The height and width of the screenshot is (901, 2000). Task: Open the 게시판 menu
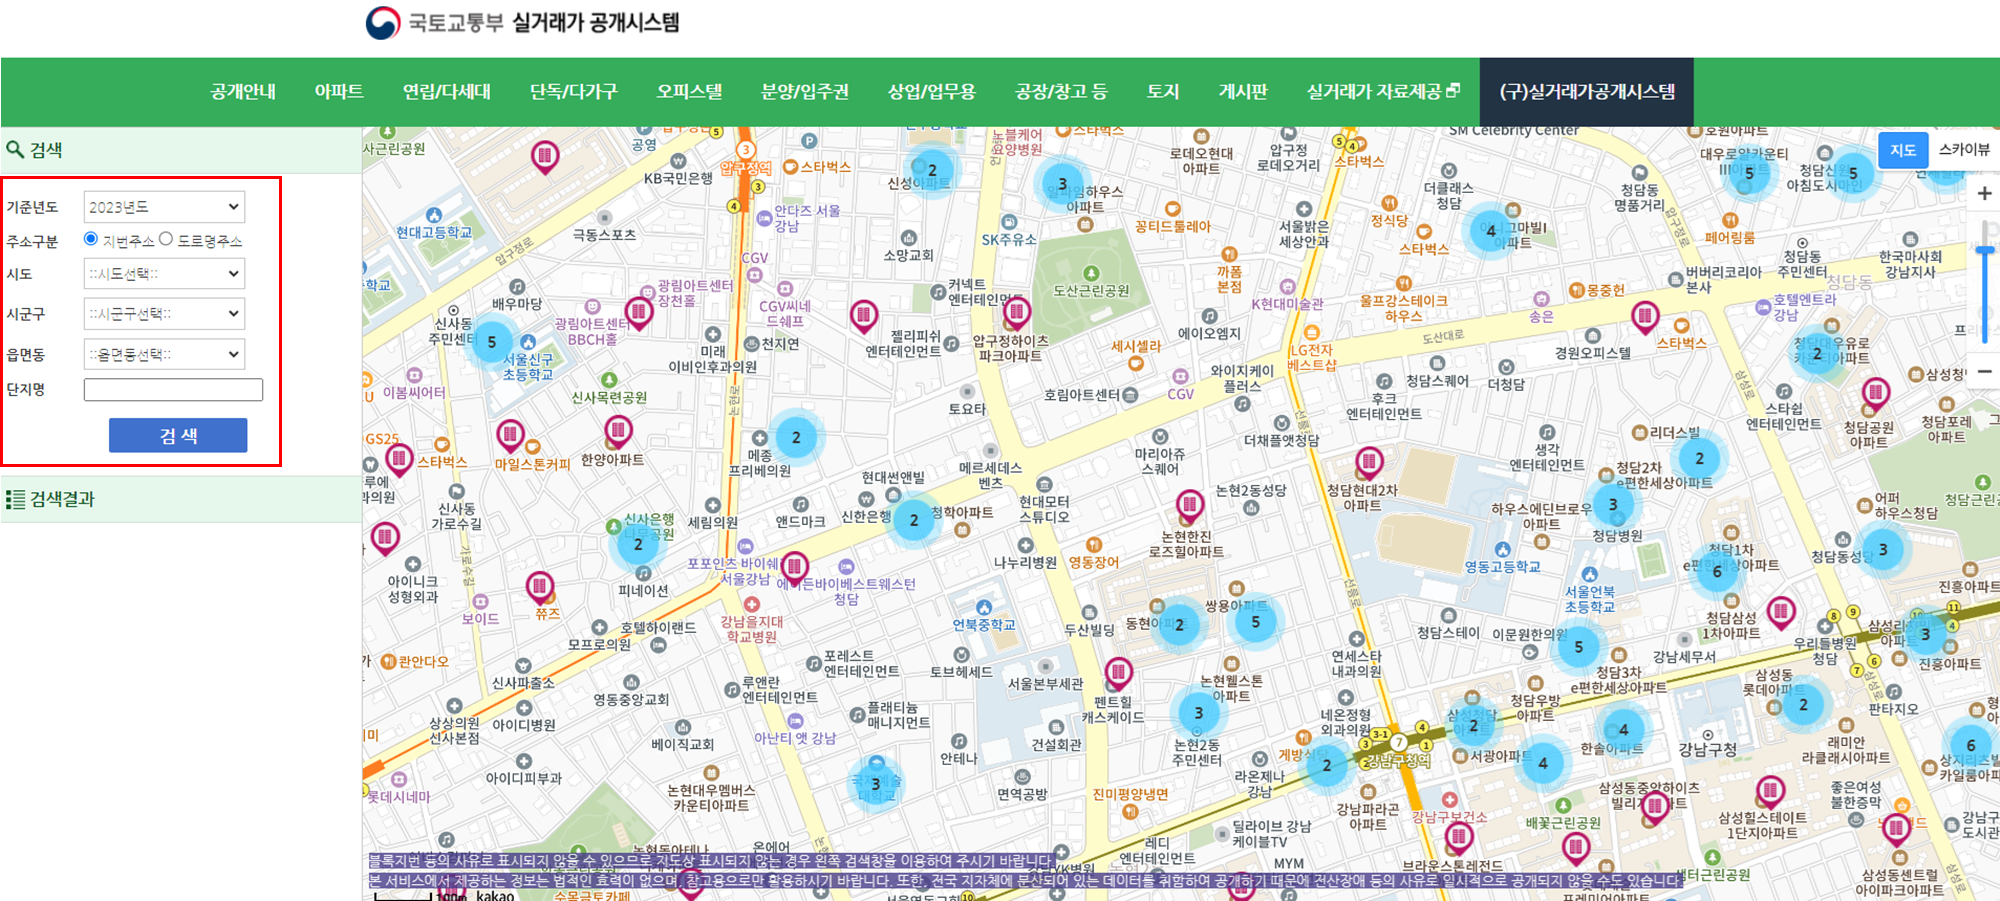1243,92
